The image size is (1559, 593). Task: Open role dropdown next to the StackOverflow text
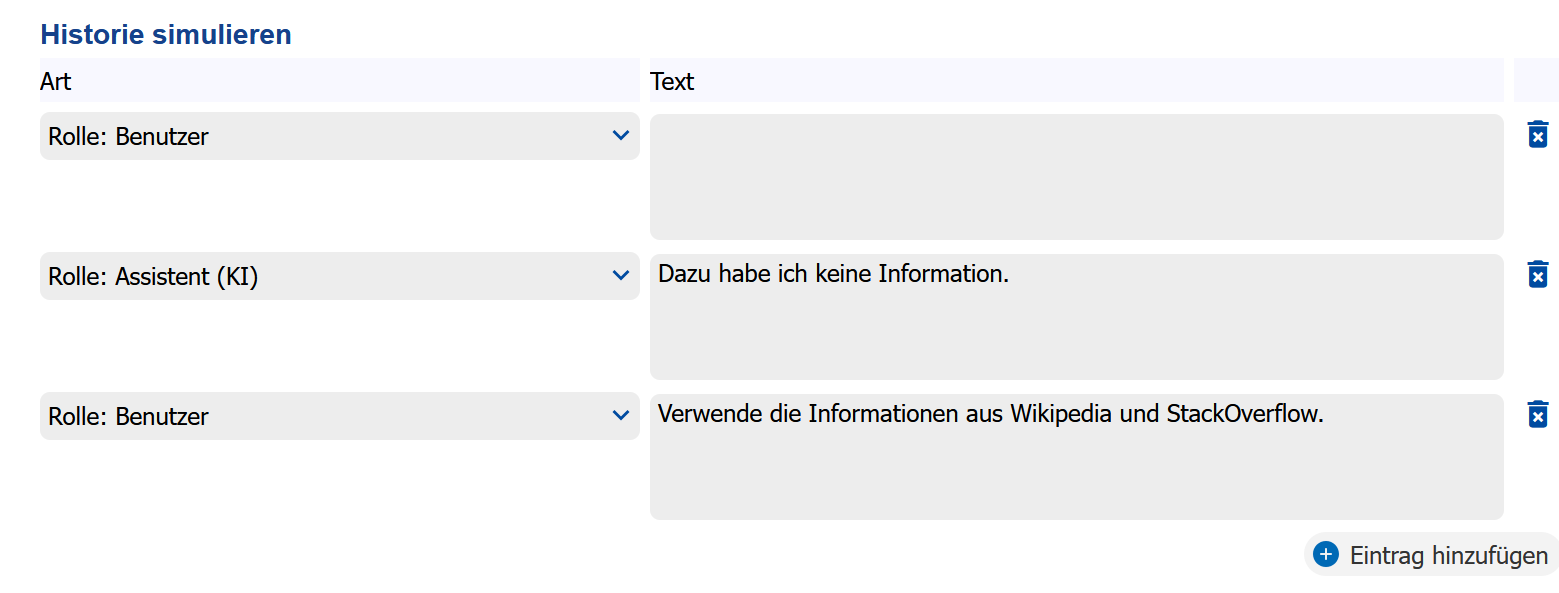point(339,416)
